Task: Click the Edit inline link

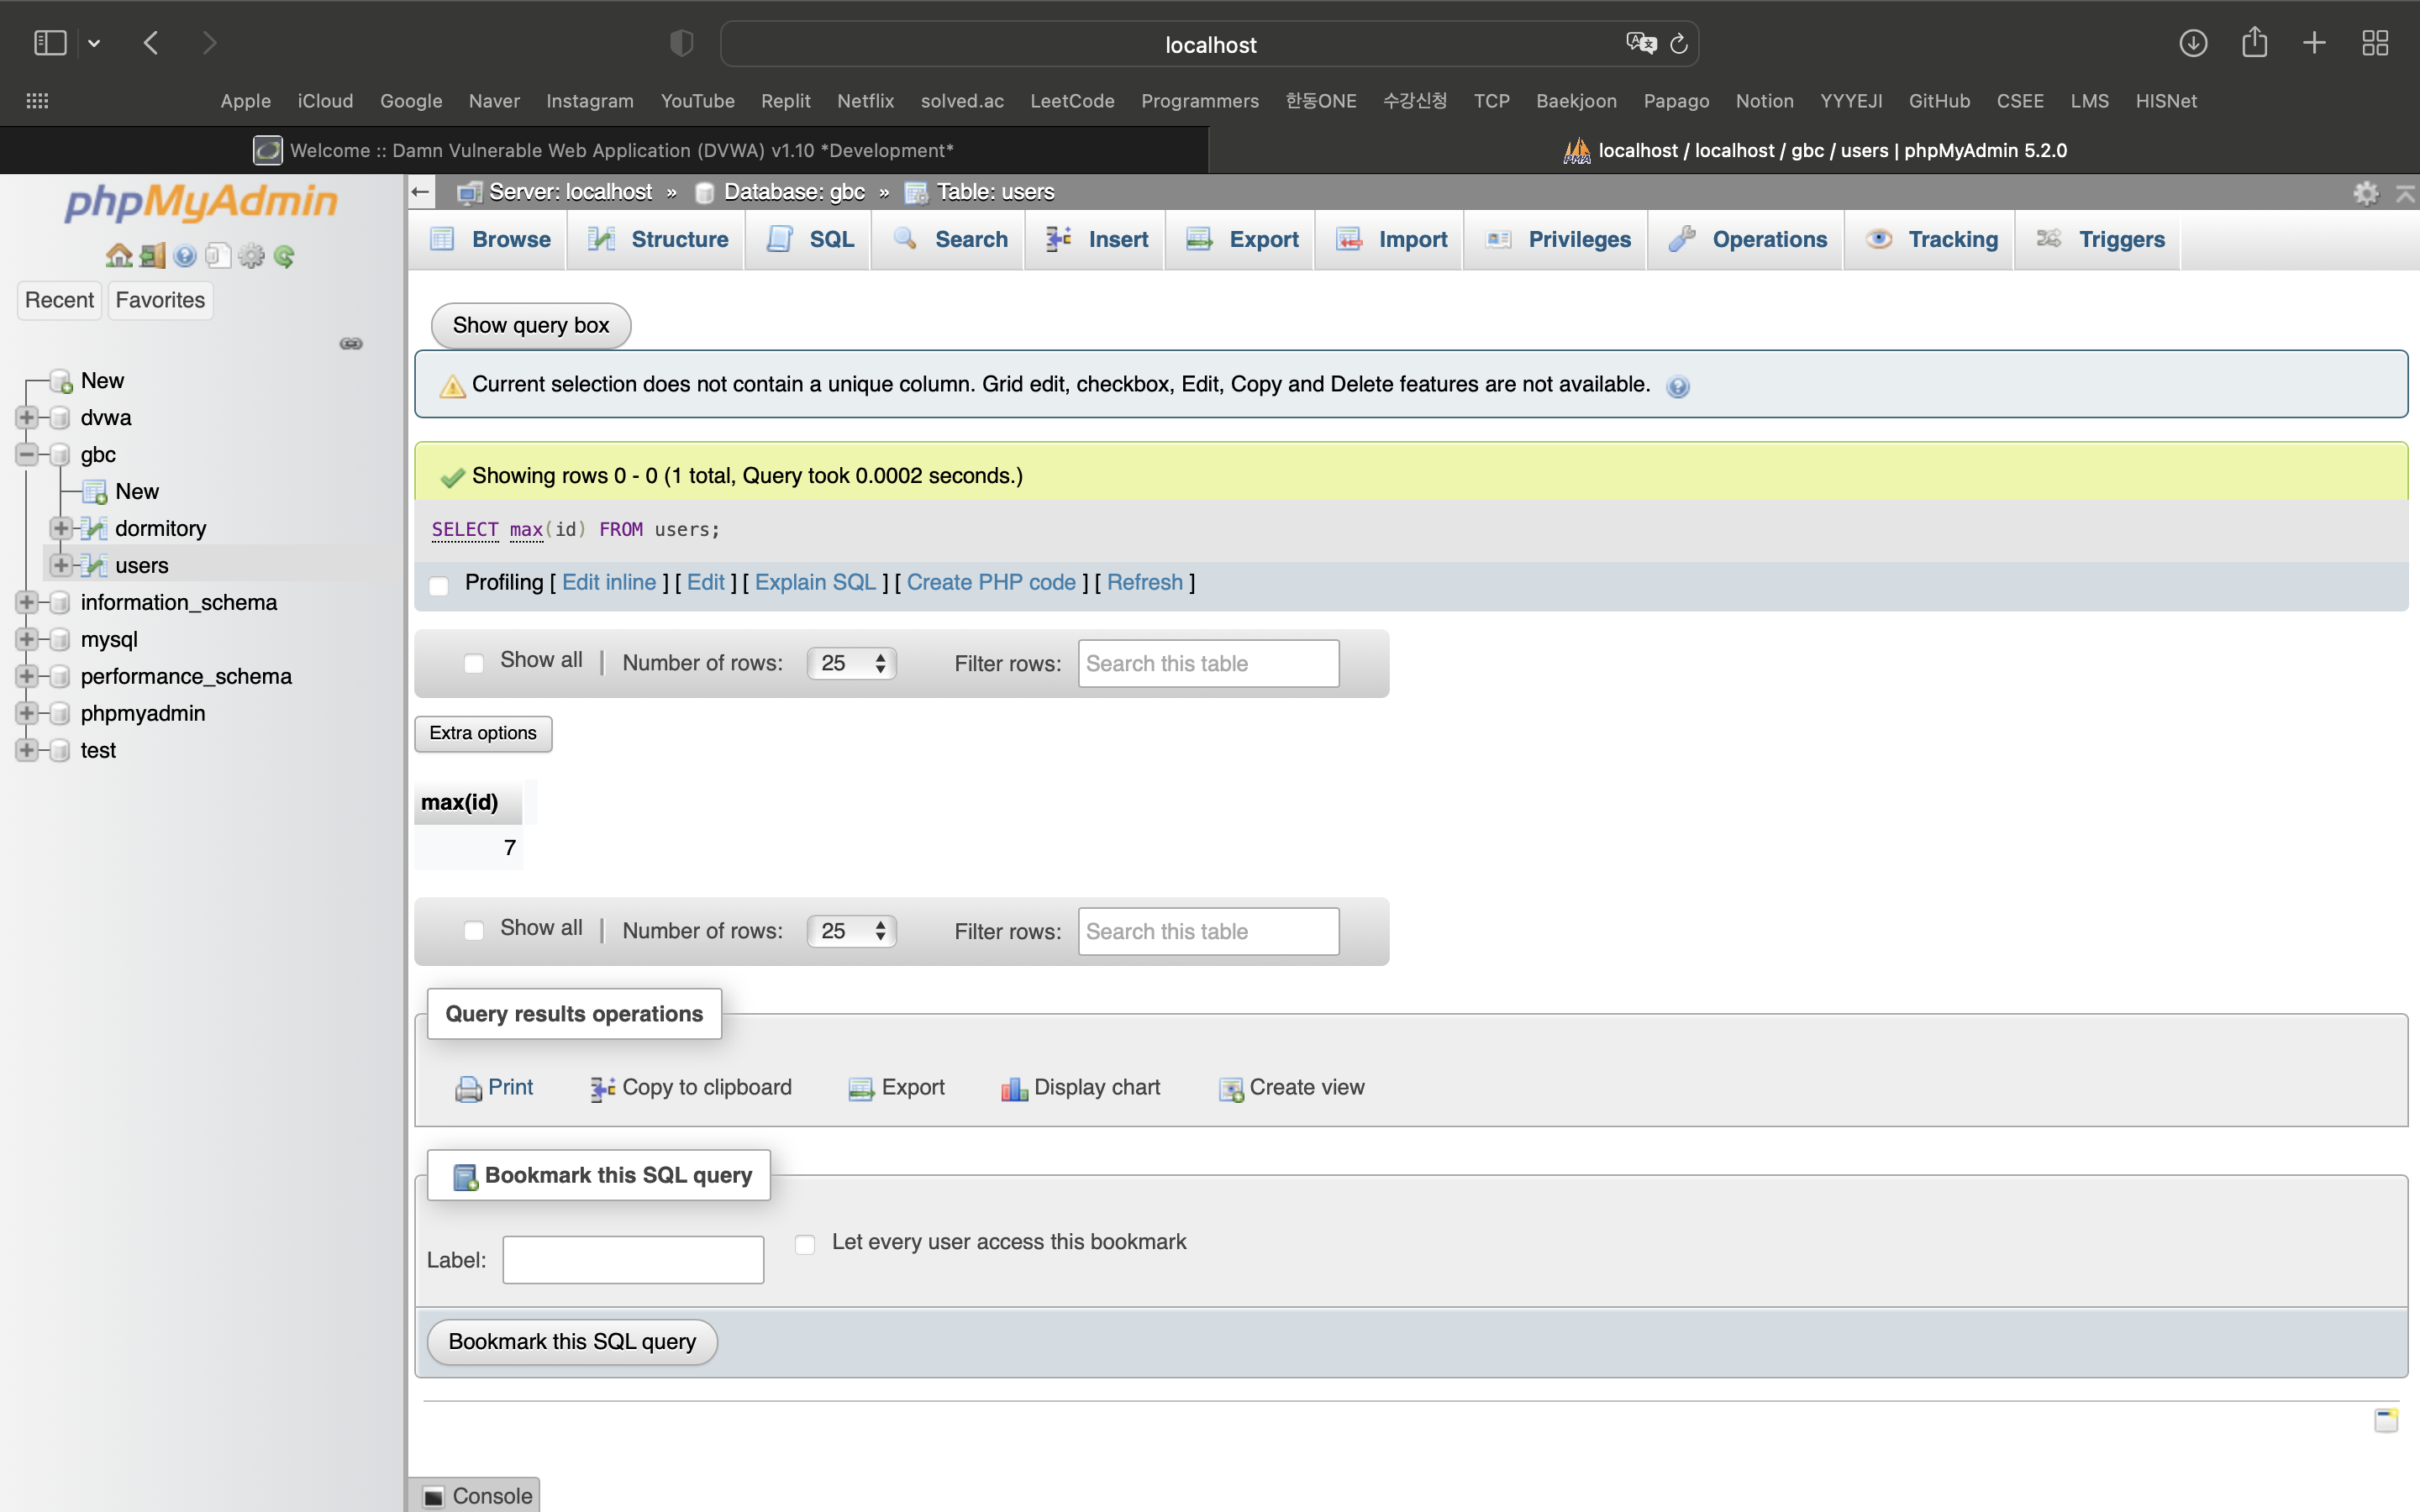Action: 609,582
